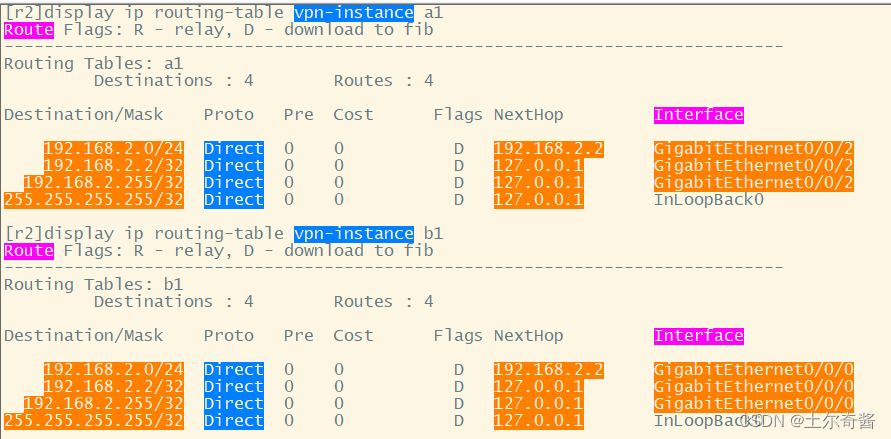
Task: Click the magenta Route label above Routing Tables a1
Action: click(x=28, y=30)
